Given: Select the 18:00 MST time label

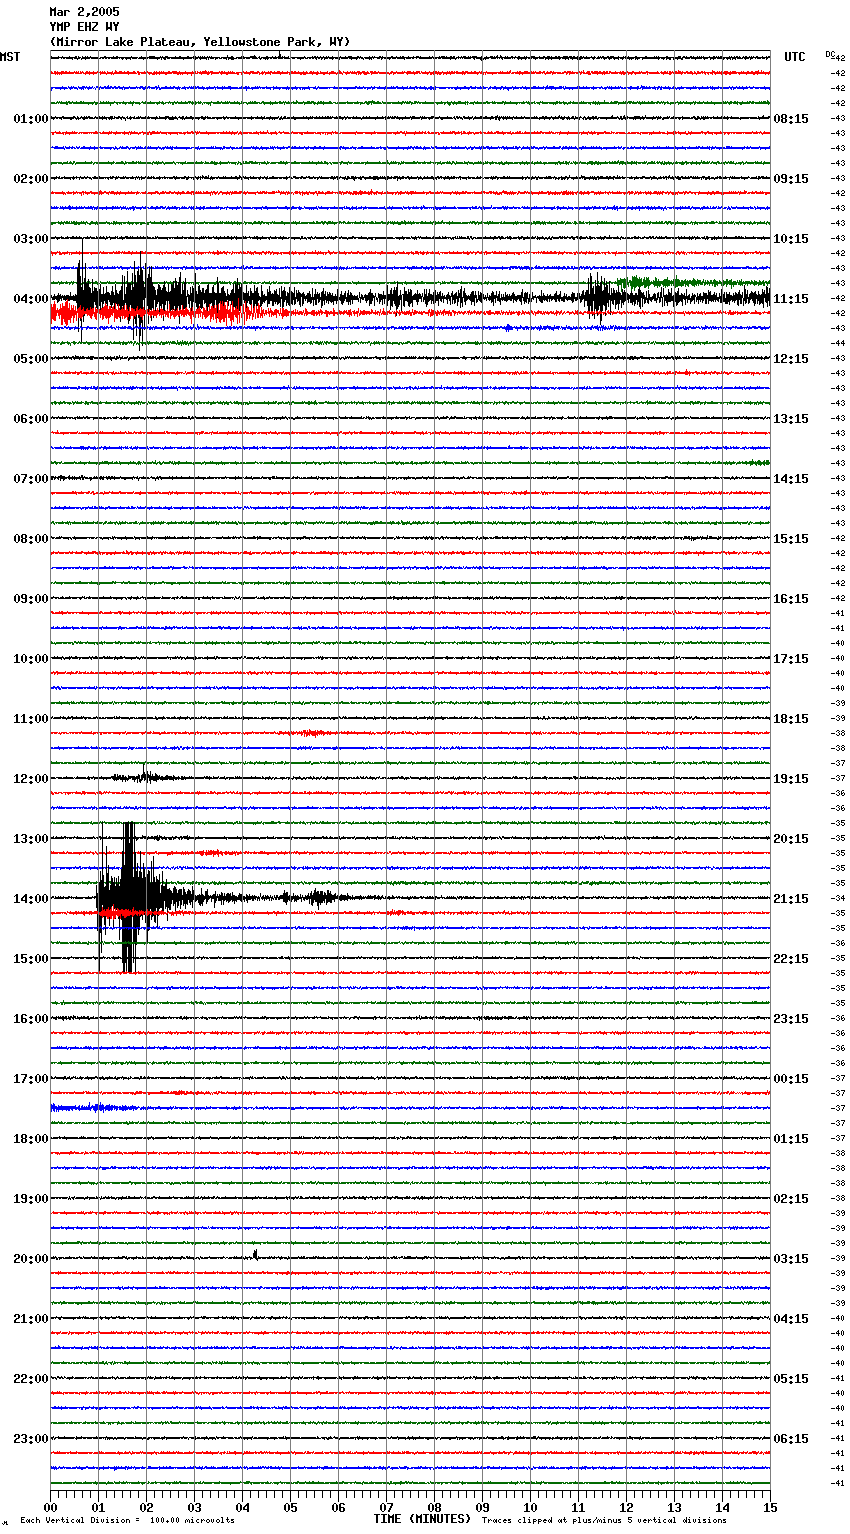Looking at the screenshot, I should click(31, 1139).
